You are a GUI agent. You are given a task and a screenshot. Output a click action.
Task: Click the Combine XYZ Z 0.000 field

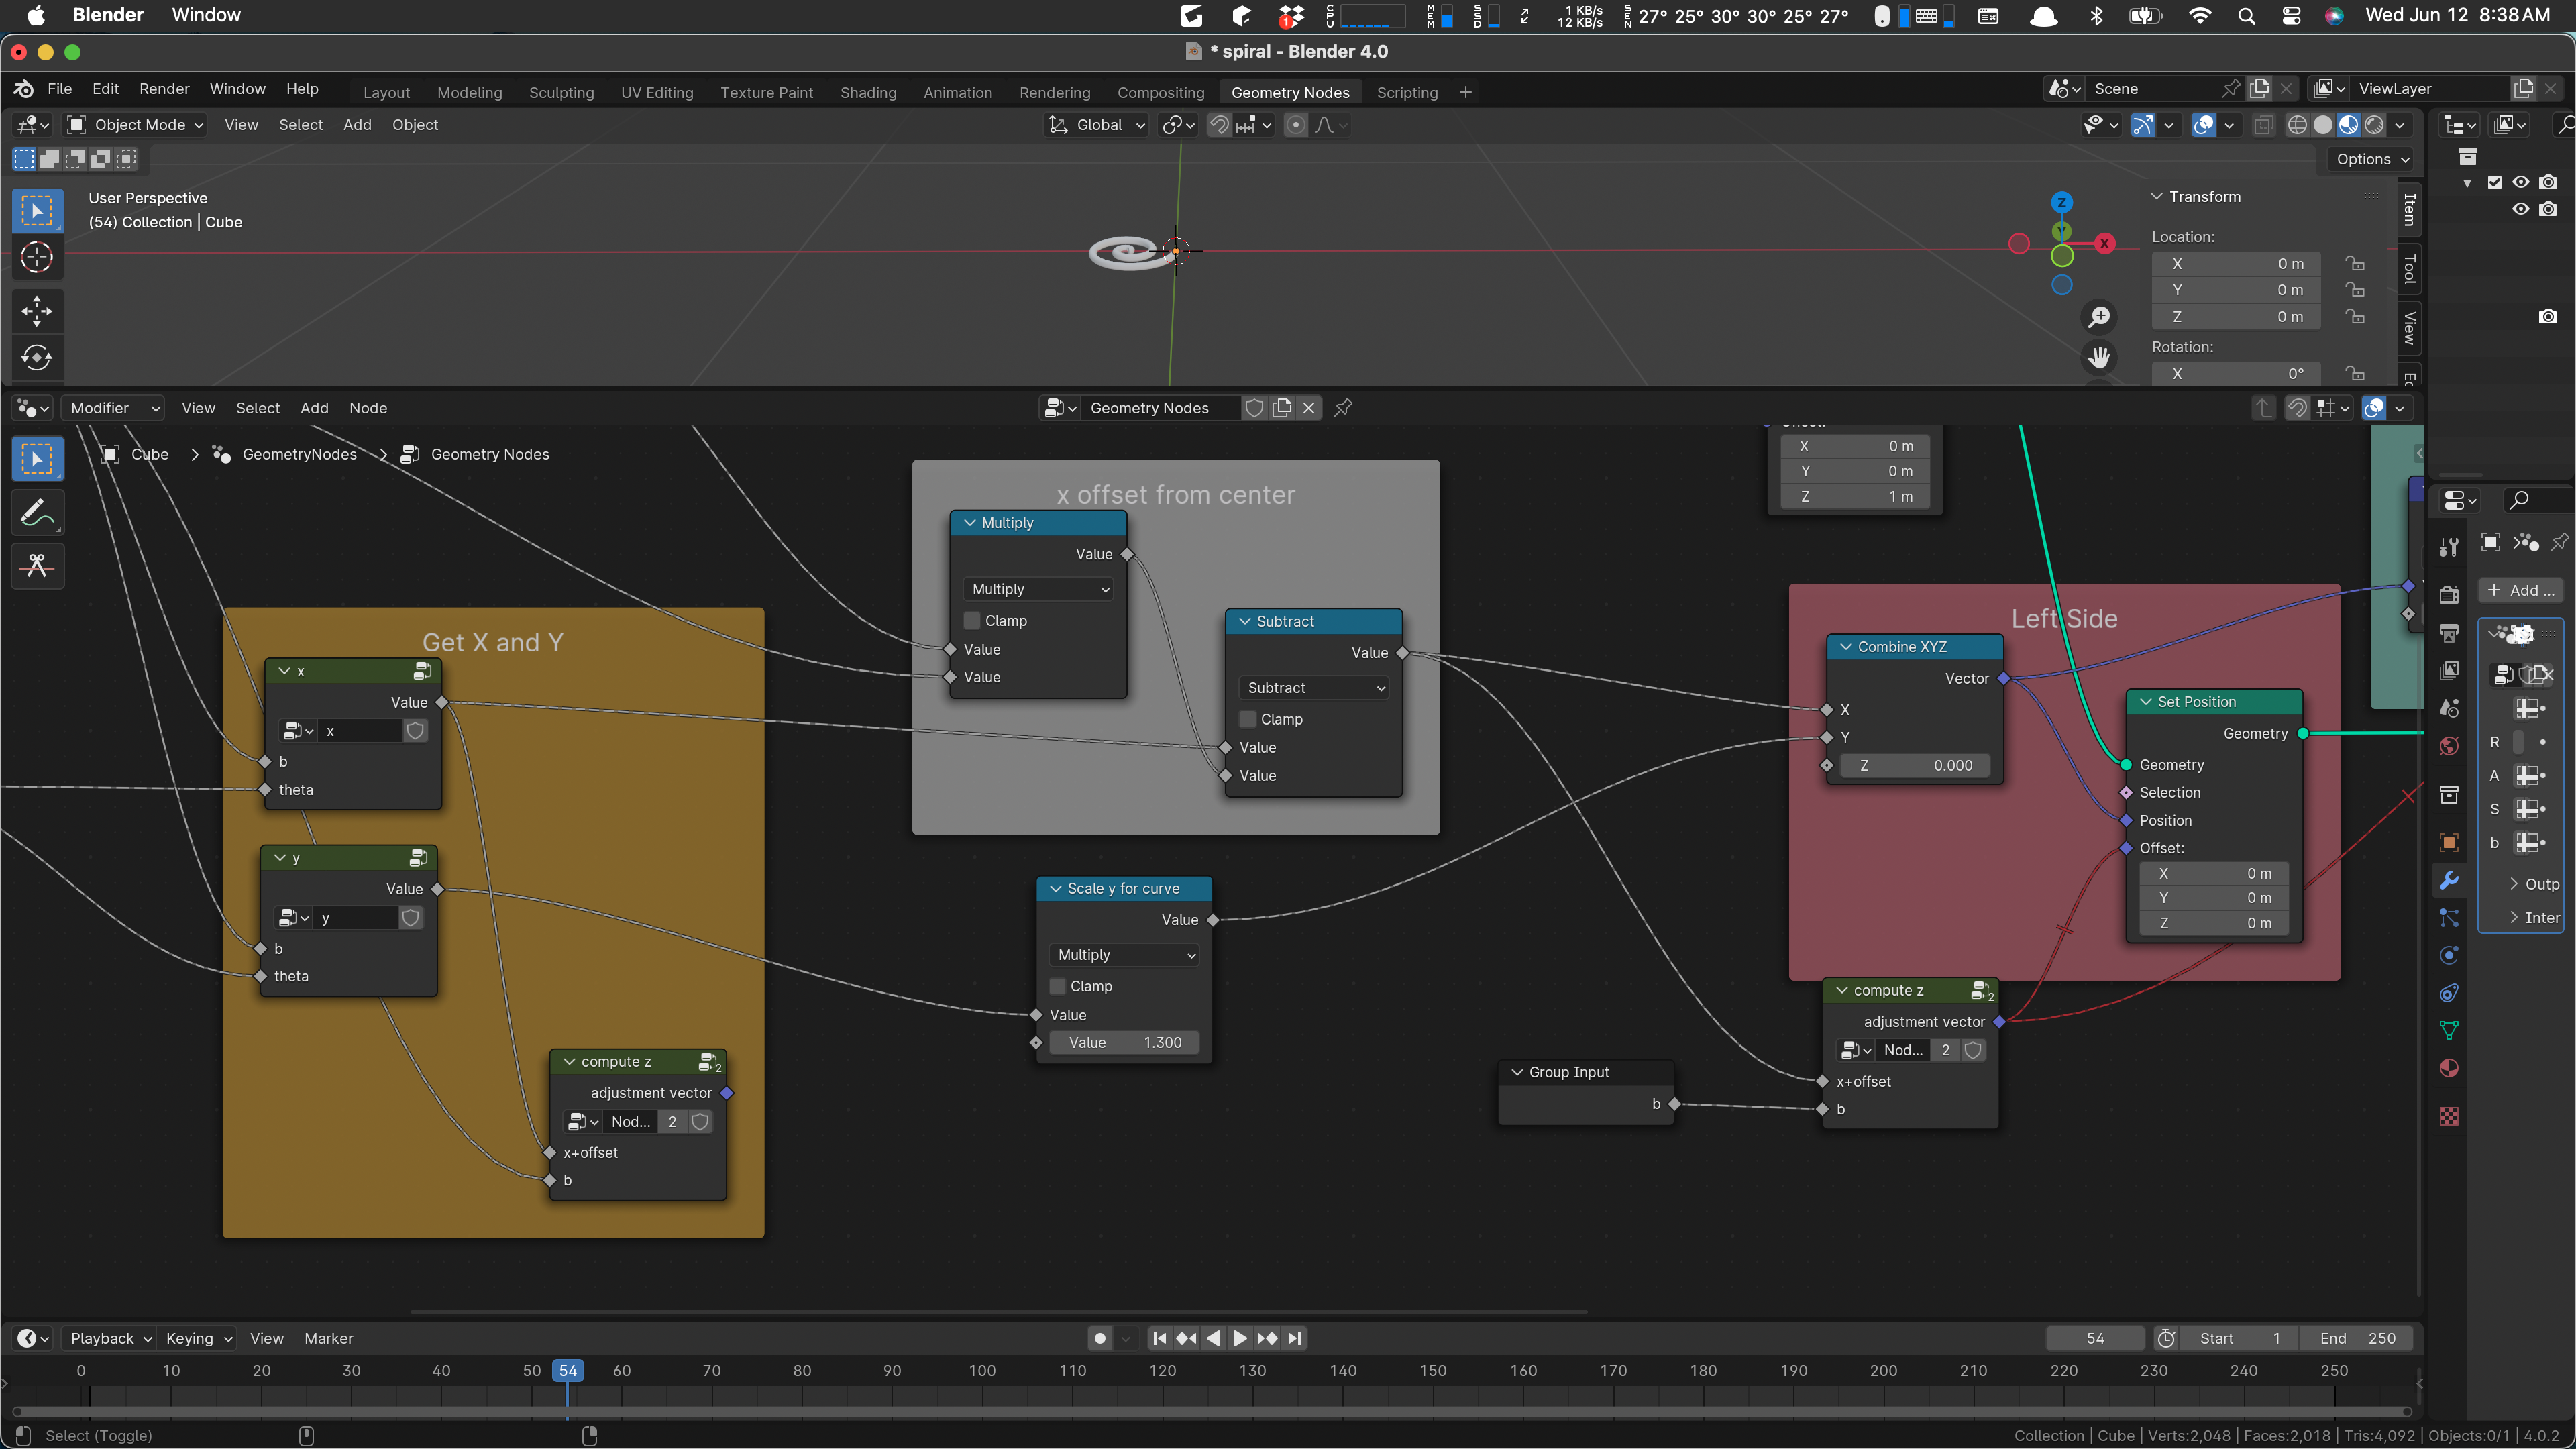1914,765
